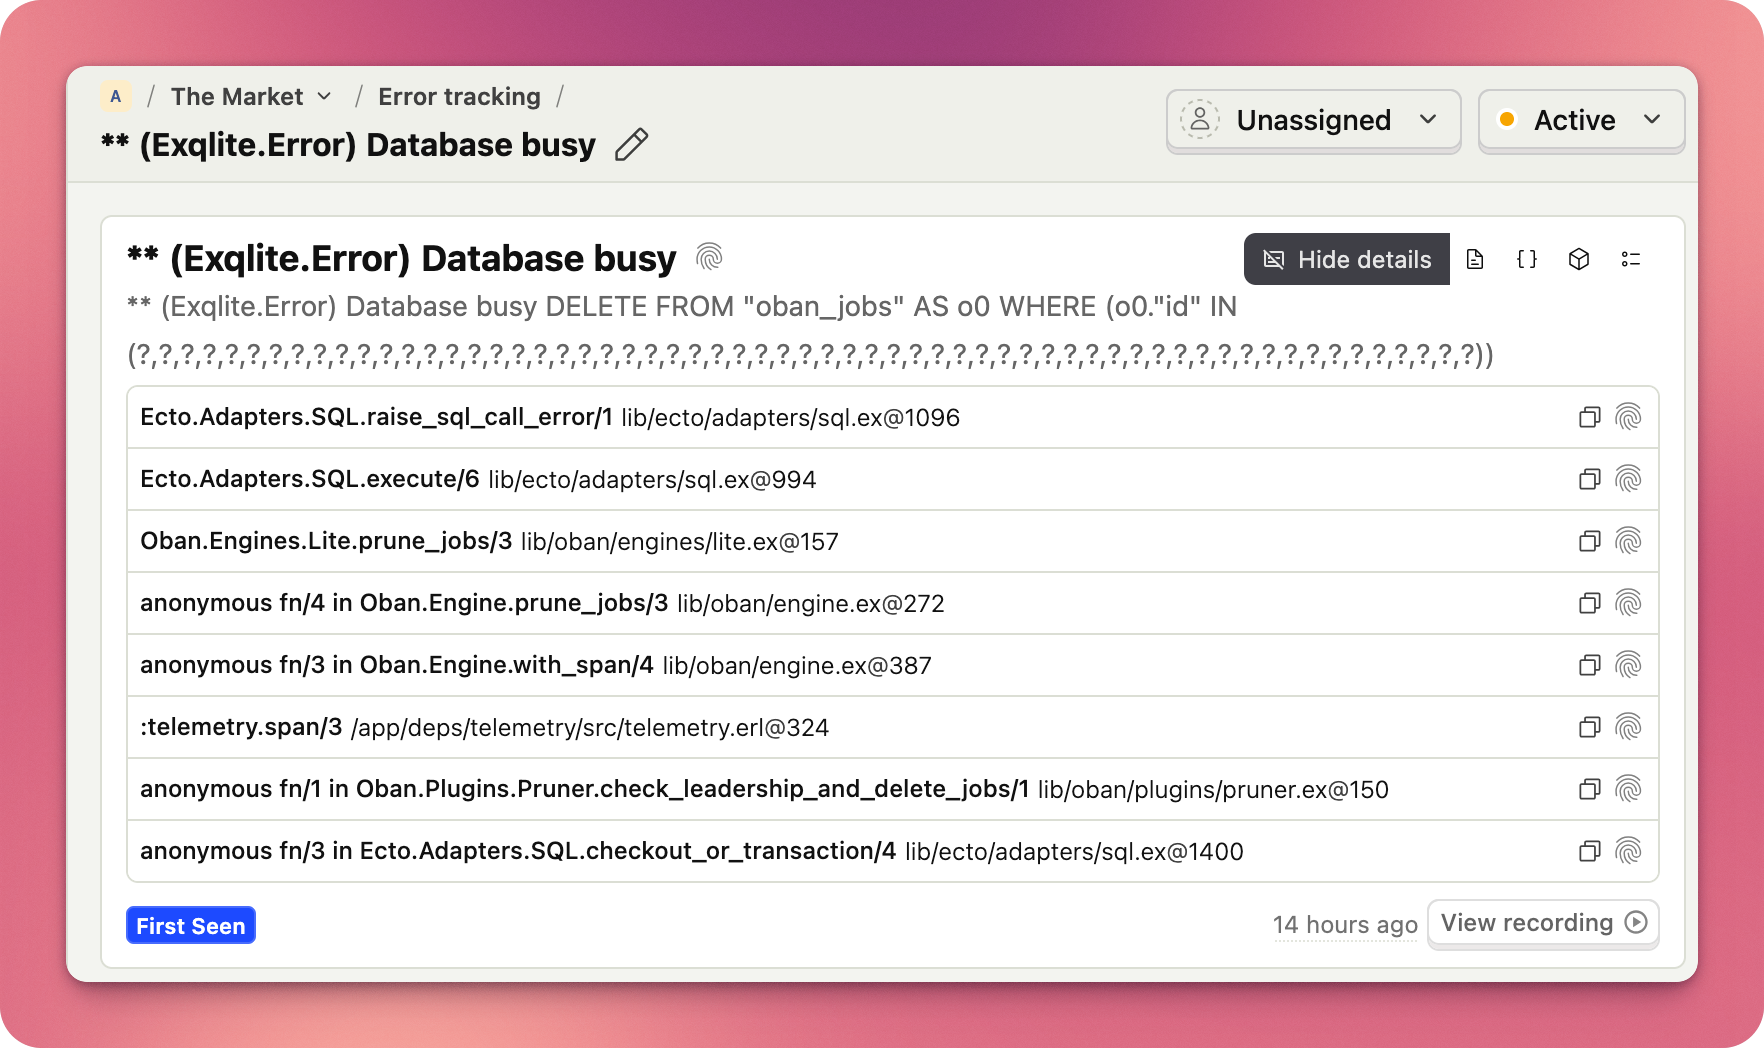Open the document view icon

(1475, 260)
